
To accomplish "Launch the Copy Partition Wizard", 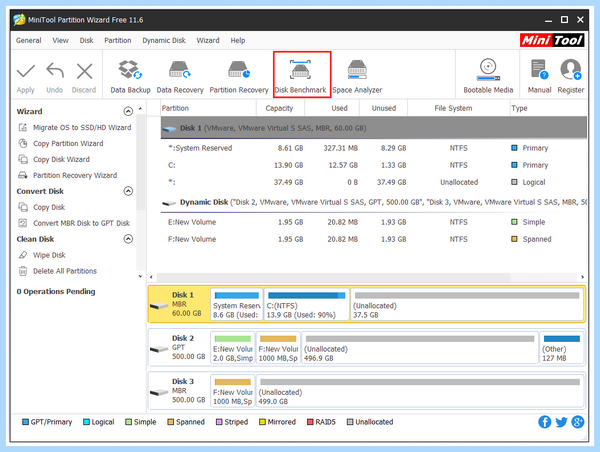I will click(61, 144).
